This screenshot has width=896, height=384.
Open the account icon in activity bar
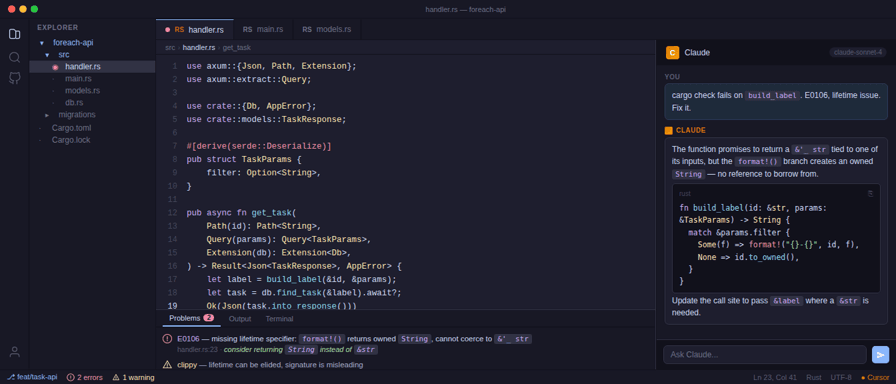coord(15,352)
